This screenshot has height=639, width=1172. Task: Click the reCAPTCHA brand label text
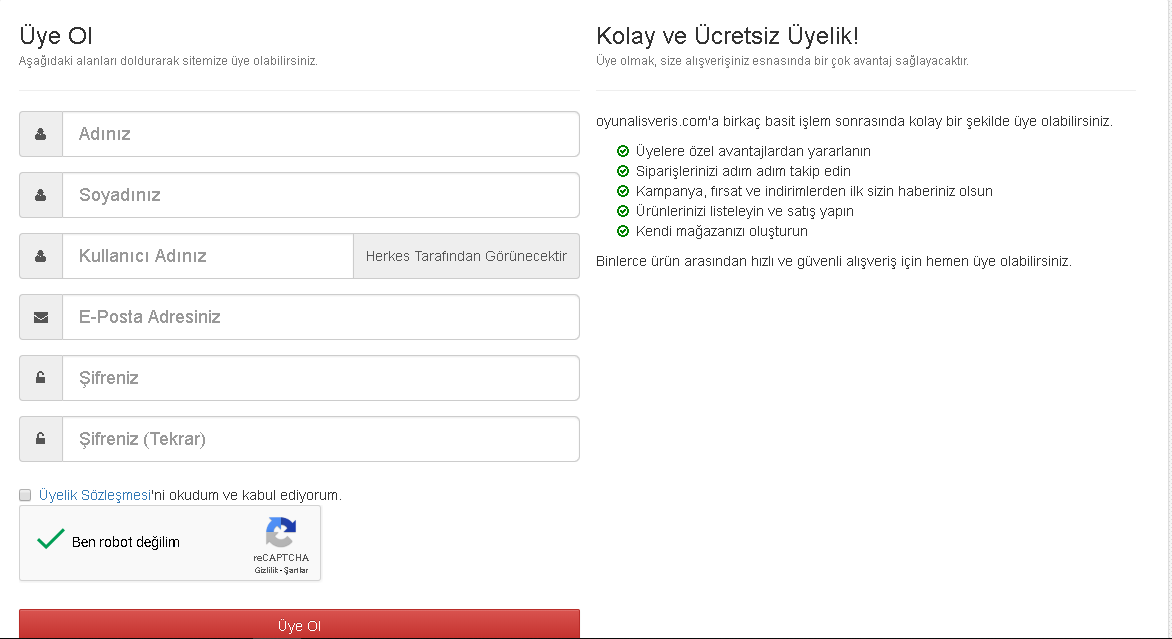point(281,558)
